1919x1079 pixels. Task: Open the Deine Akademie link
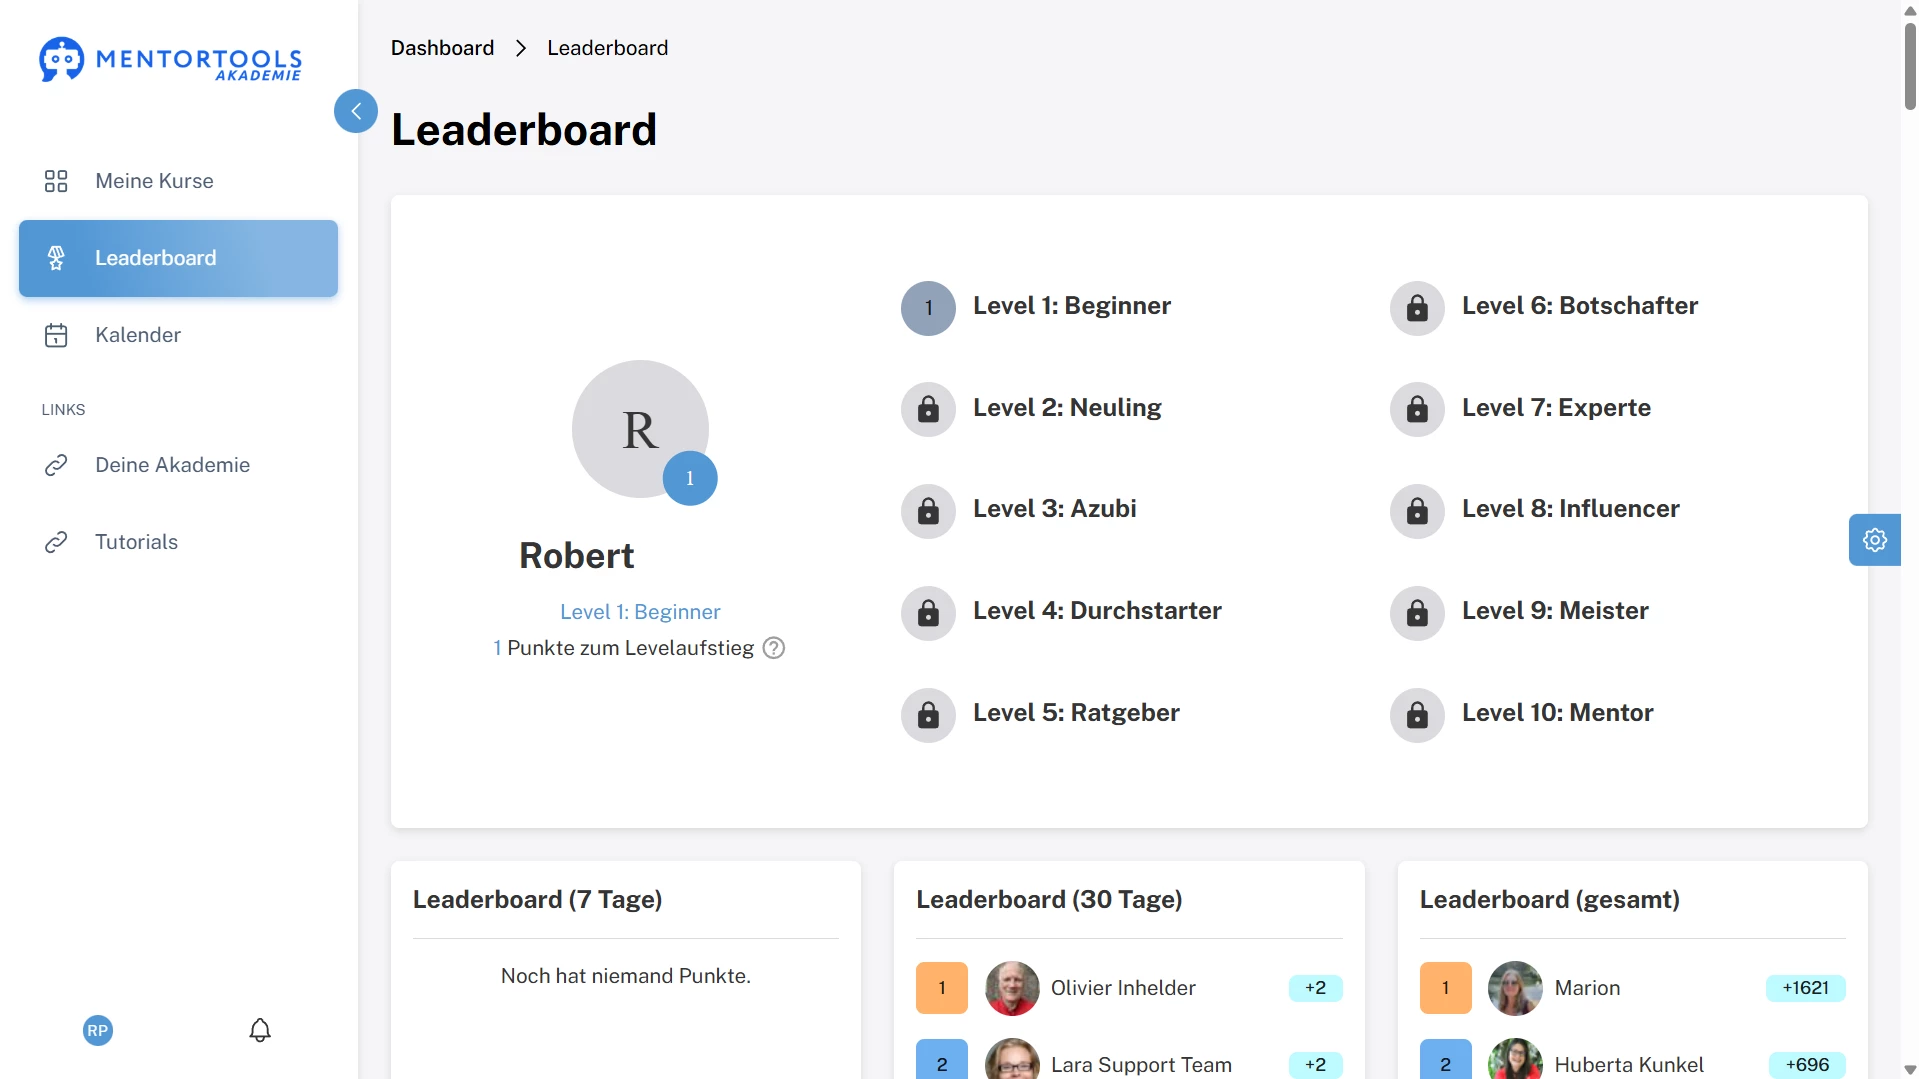(172, 465)
